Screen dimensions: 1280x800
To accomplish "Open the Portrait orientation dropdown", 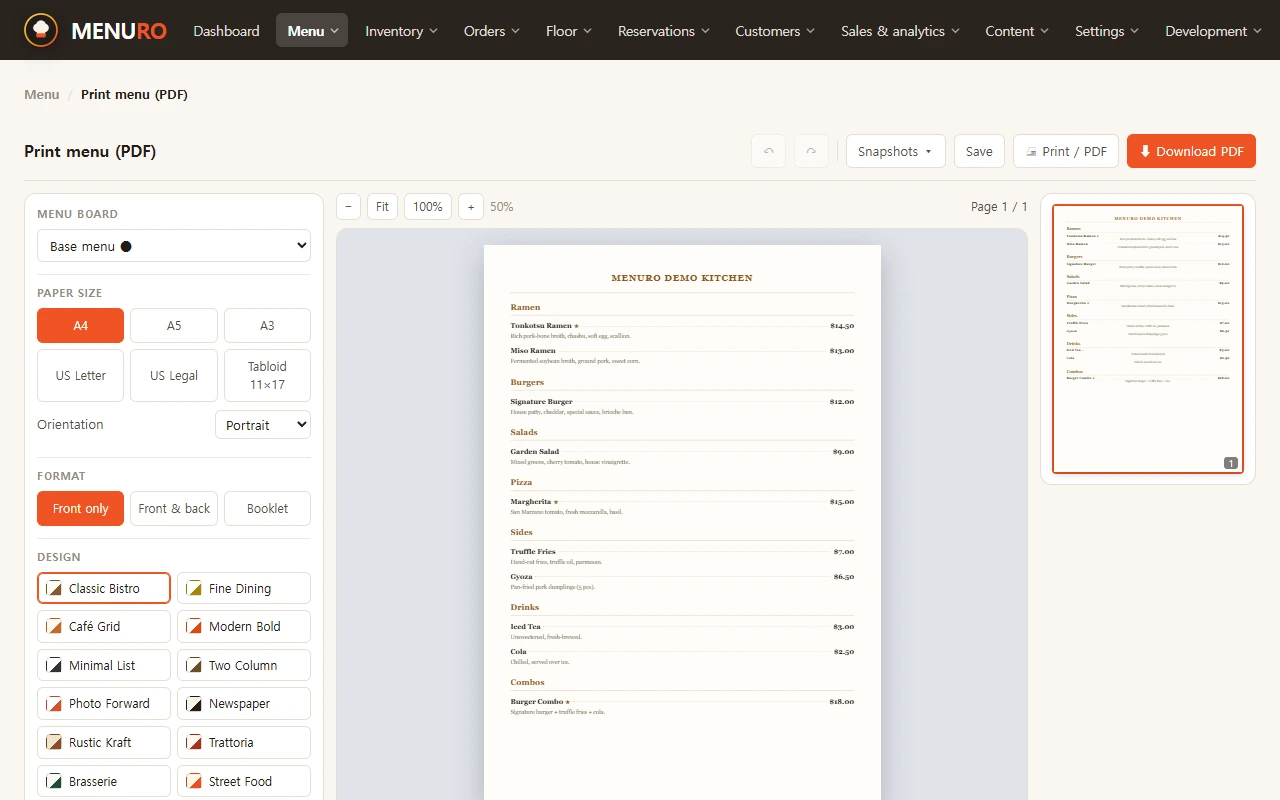I will tap(263, 425).
